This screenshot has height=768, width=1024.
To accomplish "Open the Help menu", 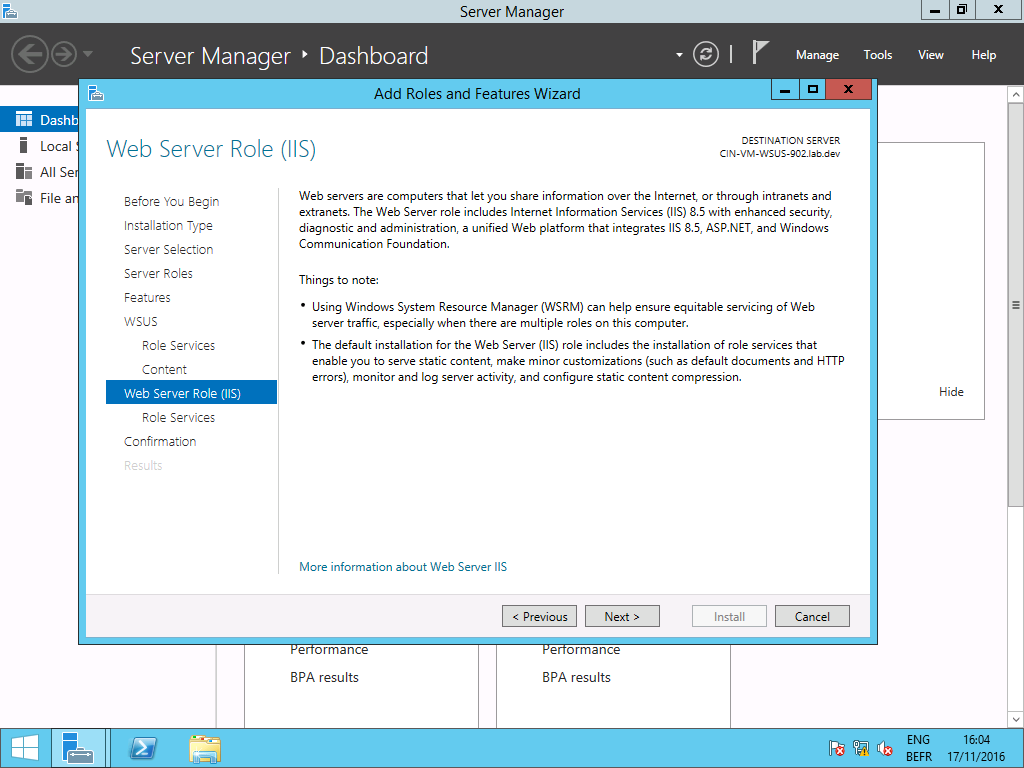I will tap(984, 55).
